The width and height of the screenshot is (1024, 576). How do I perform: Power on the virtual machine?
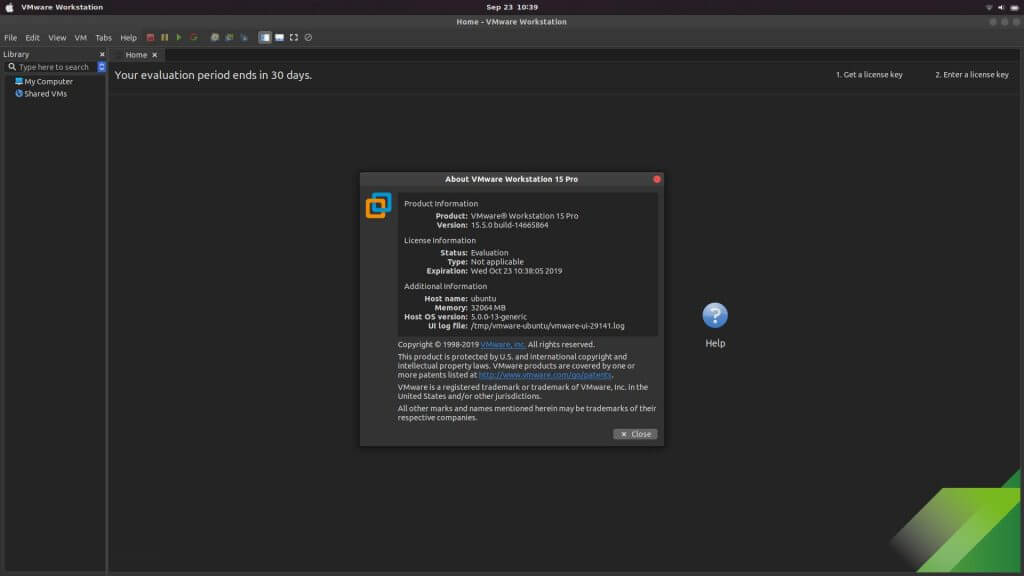180,37
